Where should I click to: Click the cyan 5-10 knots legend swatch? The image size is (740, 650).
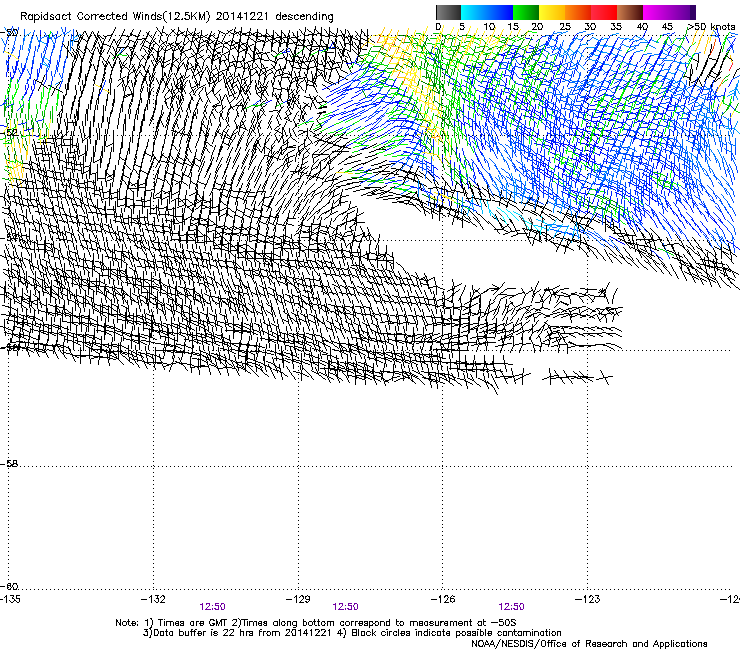click(x=474, y=12)
